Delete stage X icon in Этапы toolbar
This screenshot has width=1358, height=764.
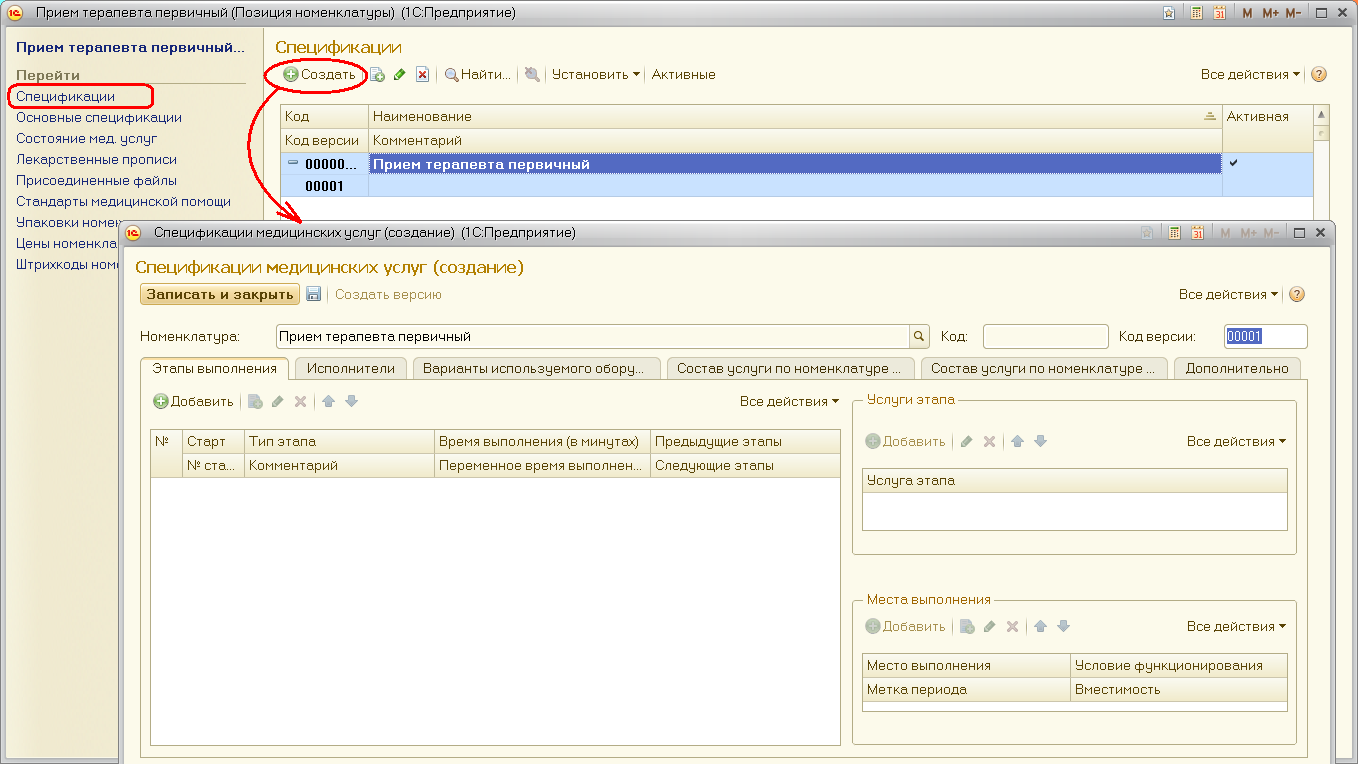tap(300, 401)
